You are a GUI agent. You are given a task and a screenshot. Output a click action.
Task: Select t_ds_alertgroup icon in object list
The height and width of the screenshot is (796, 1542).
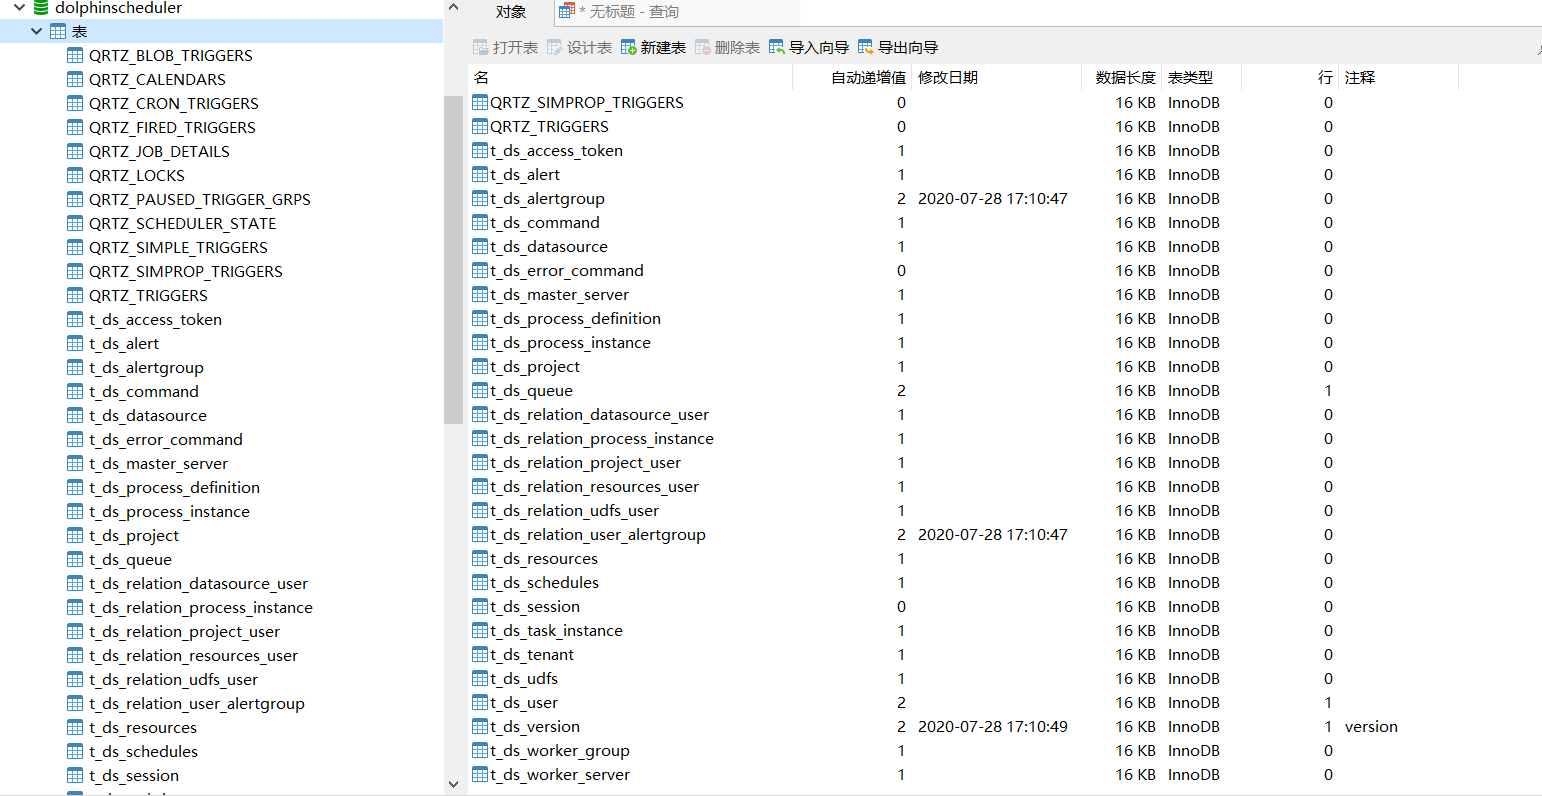coord(480,198)
